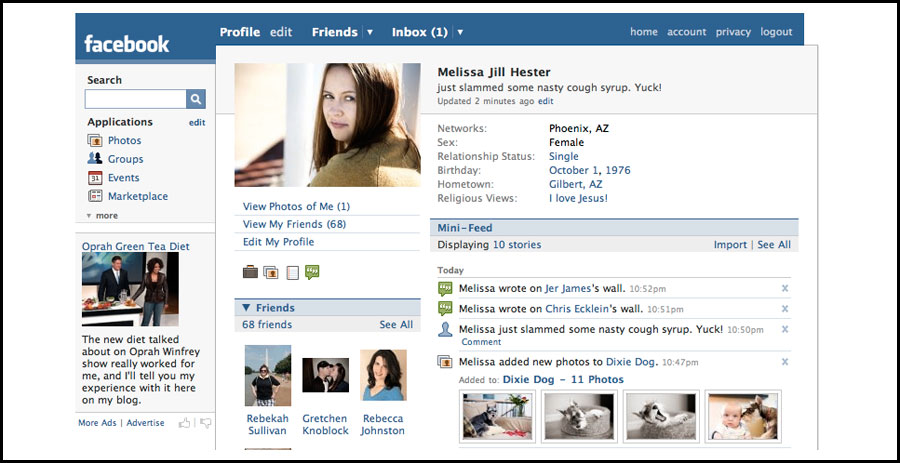Click the green wall speech-bubble icon under profile
900x463 pixels.
(x=312, y=272)
